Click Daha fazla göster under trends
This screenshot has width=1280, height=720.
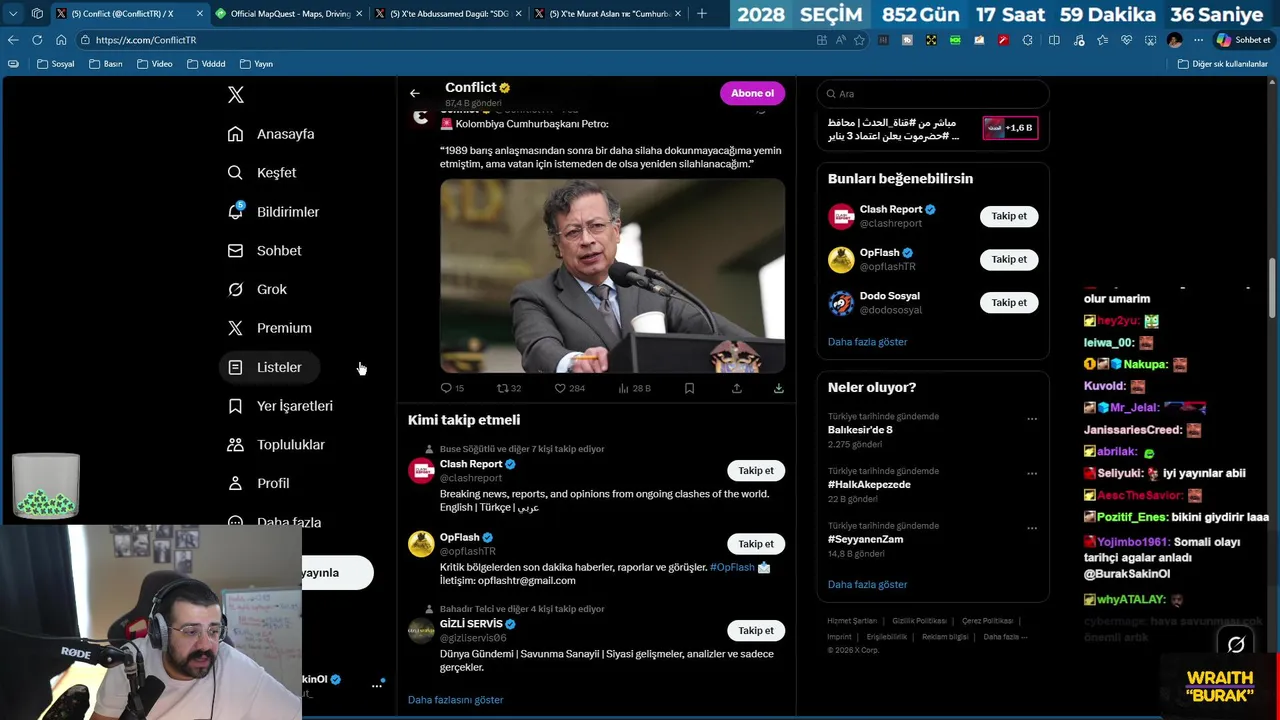[x=868, y=585]
